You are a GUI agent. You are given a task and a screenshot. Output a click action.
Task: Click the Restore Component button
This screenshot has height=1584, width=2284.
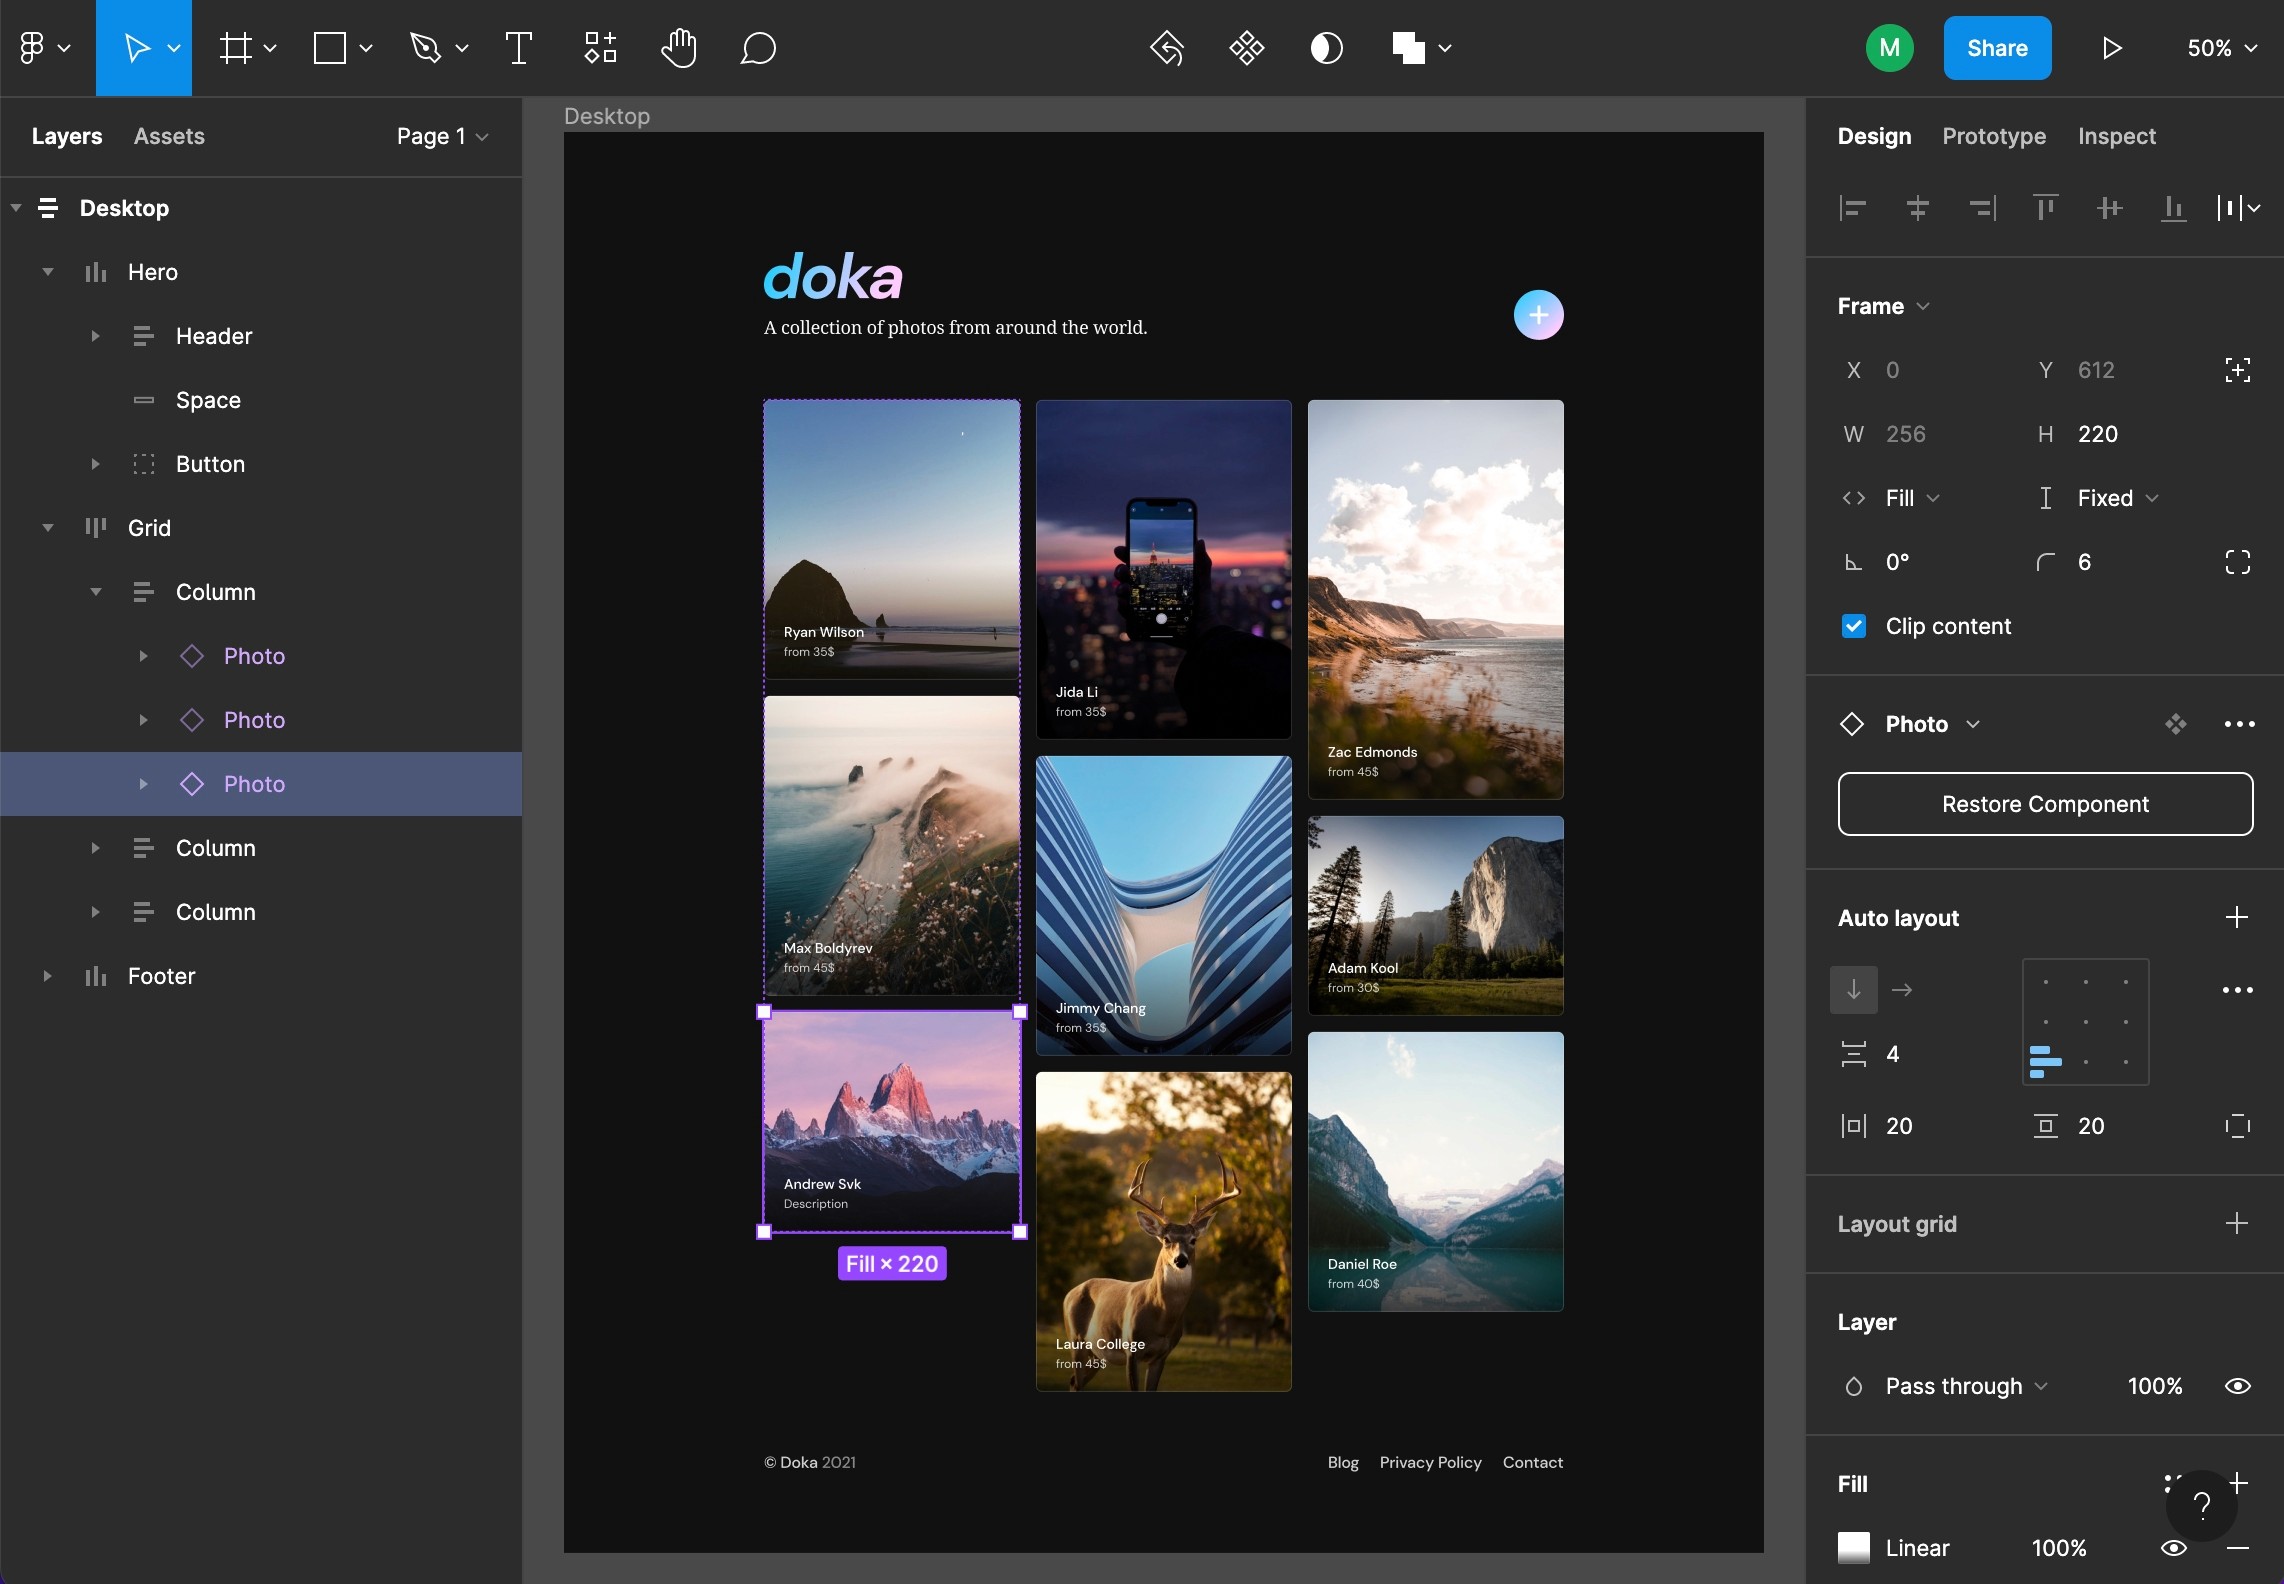click(2044, 804)
